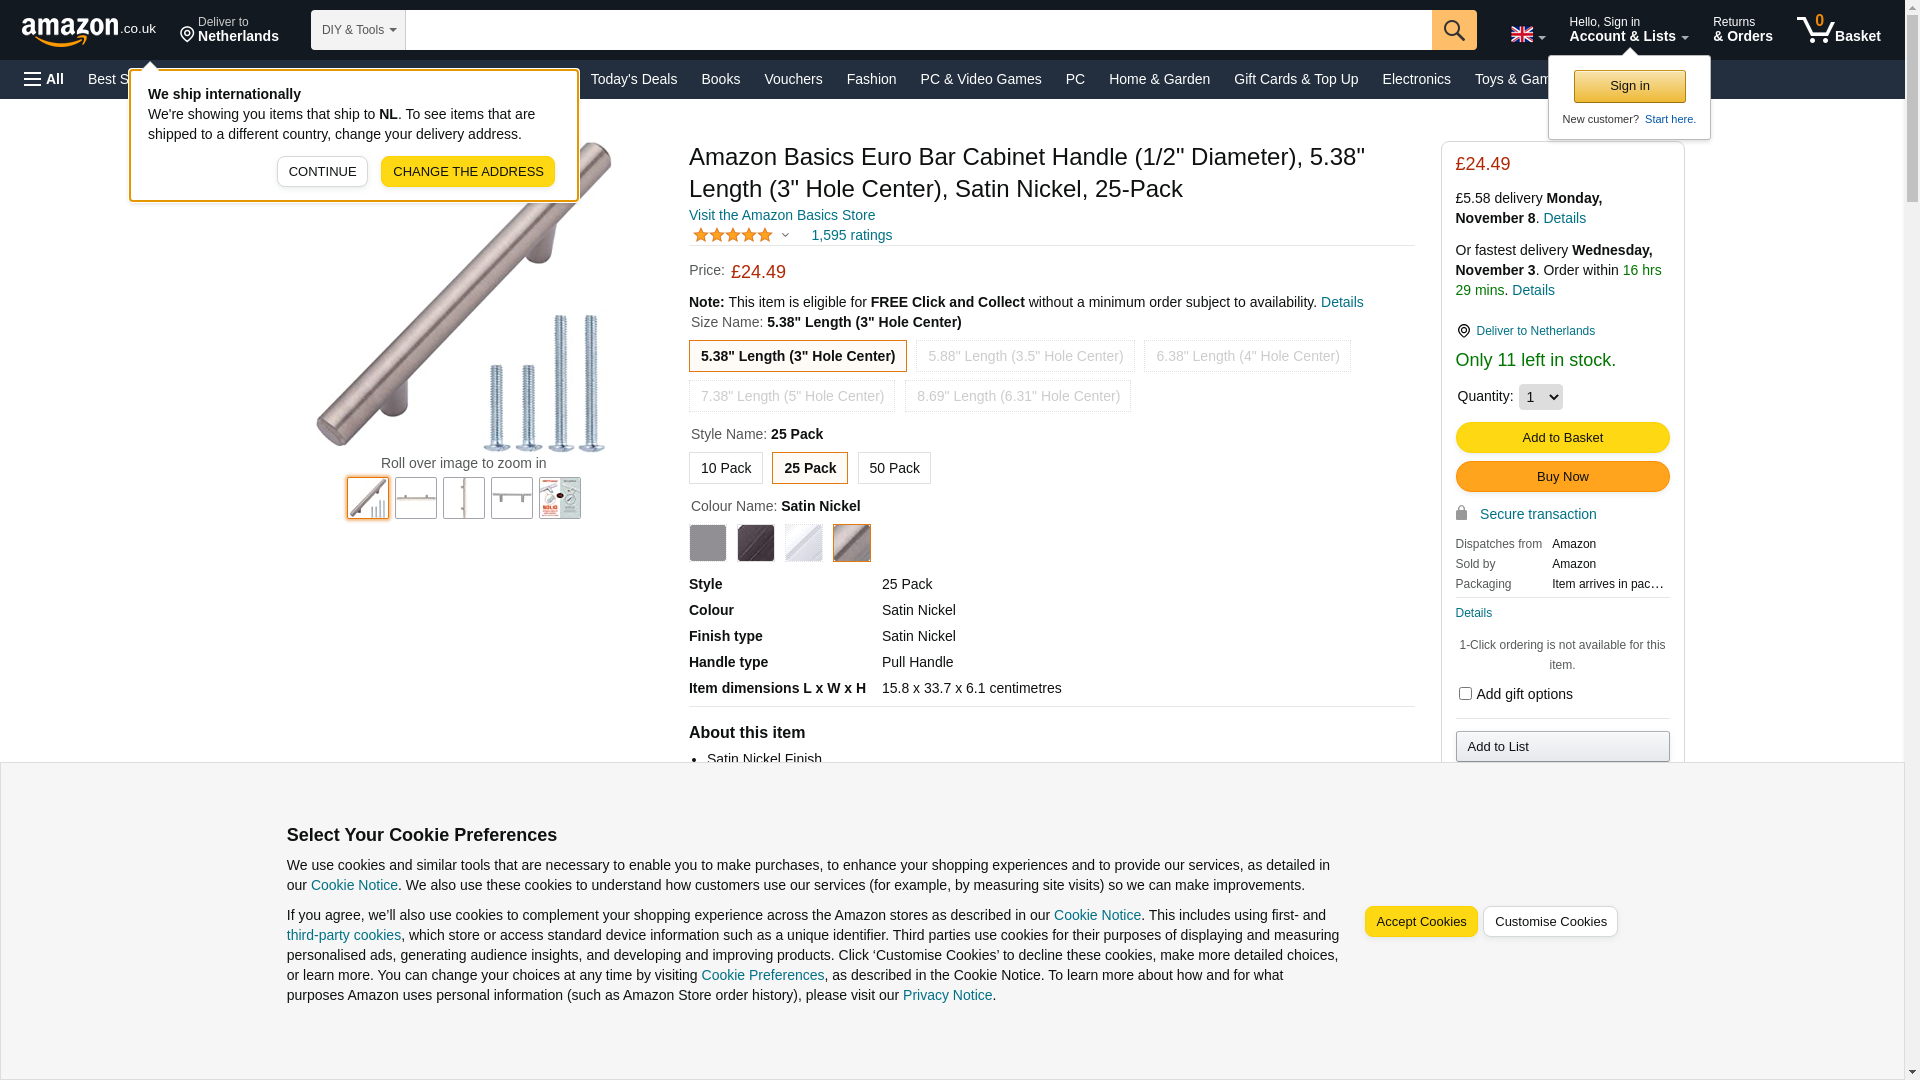Click the star rating icons
The width and height of the screenshot is (1920, 1080).
[x=733, y=236]
